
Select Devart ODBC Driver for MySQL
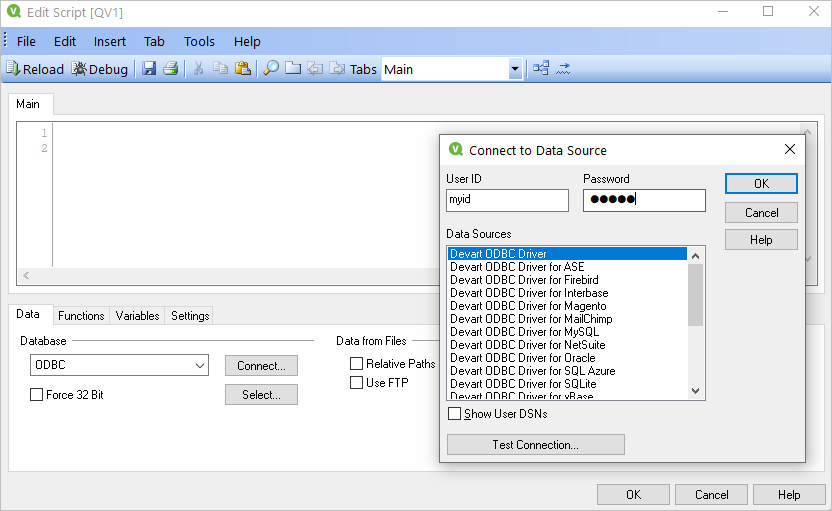tap(524, 332)
